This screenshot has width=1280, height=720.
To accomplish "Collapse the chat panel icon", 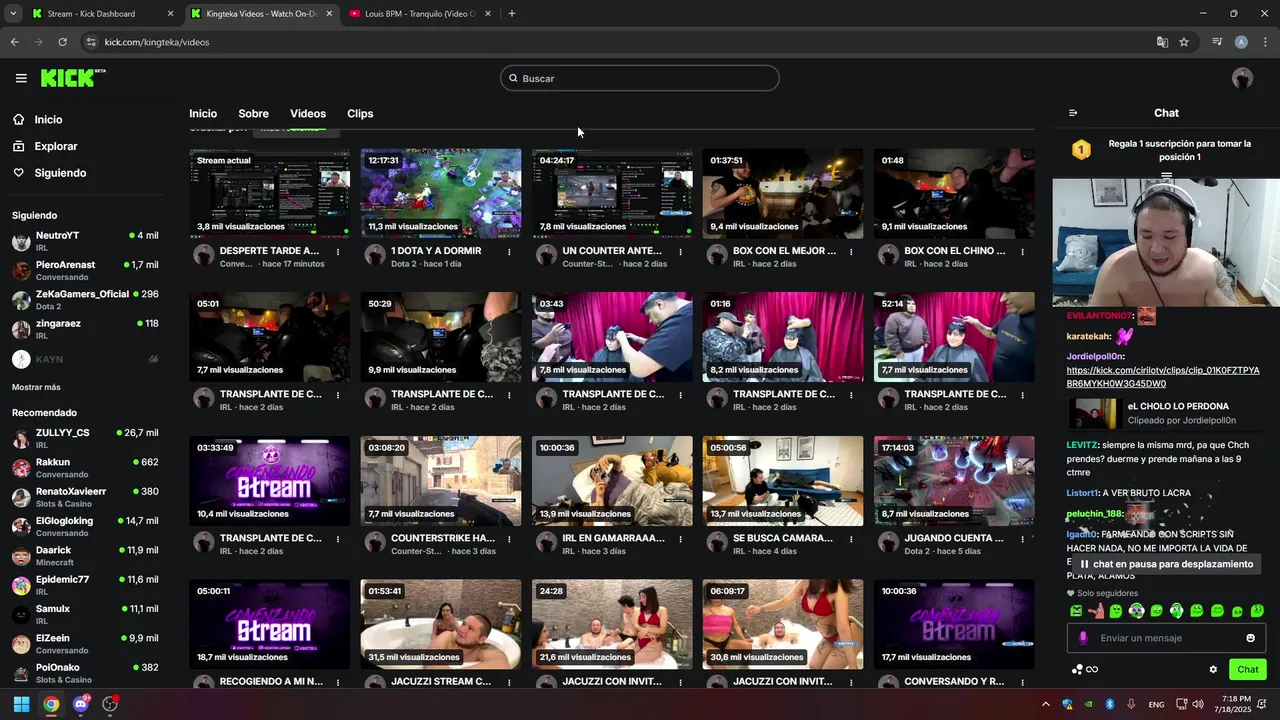I will point(1073,113).
